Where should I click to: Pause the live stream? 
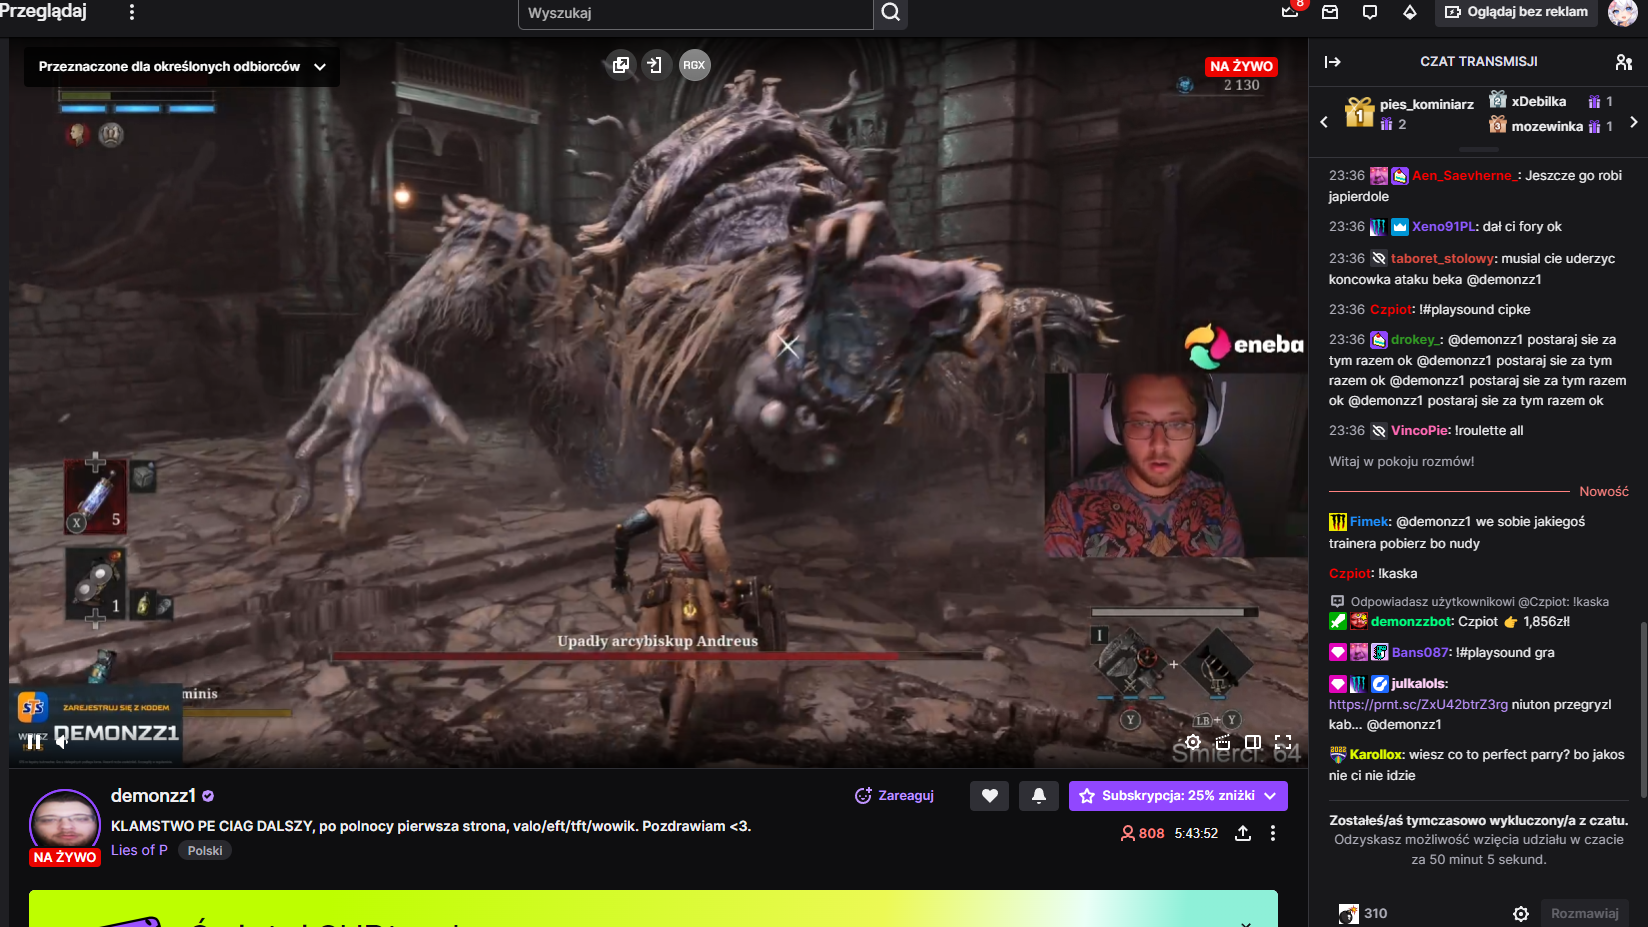[x=34, y=741]
